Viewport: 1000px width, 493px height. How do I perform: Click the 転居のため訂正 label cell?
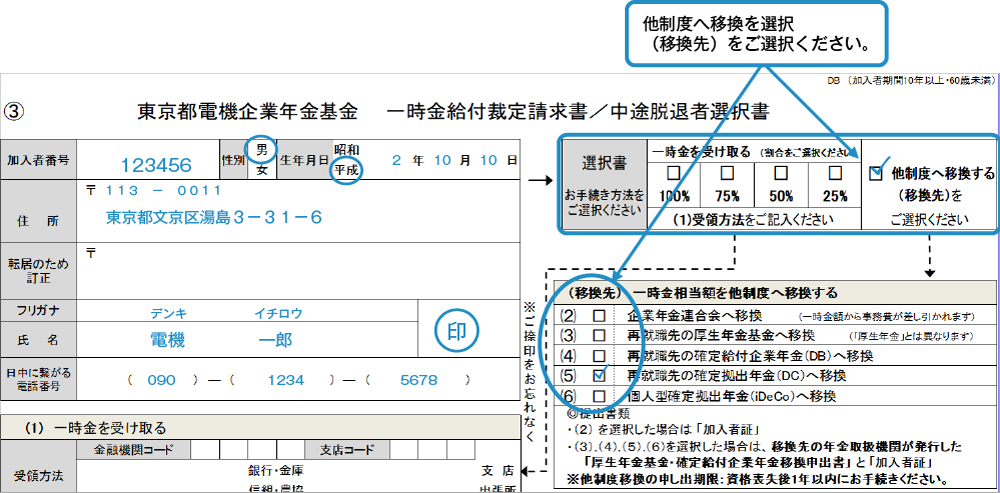(x=38, y=271)
